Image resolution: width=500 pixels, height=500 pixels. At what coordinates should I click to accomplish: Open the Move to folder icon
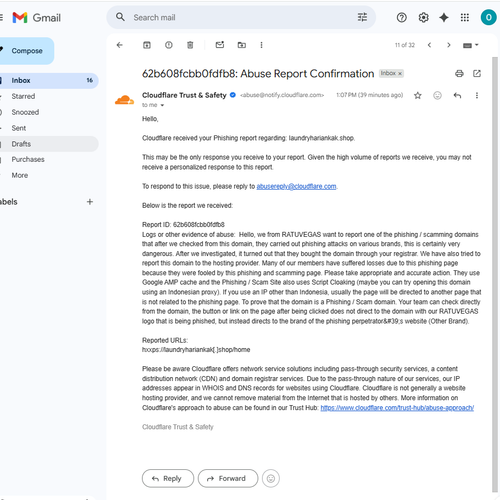(x=242, y=45)
